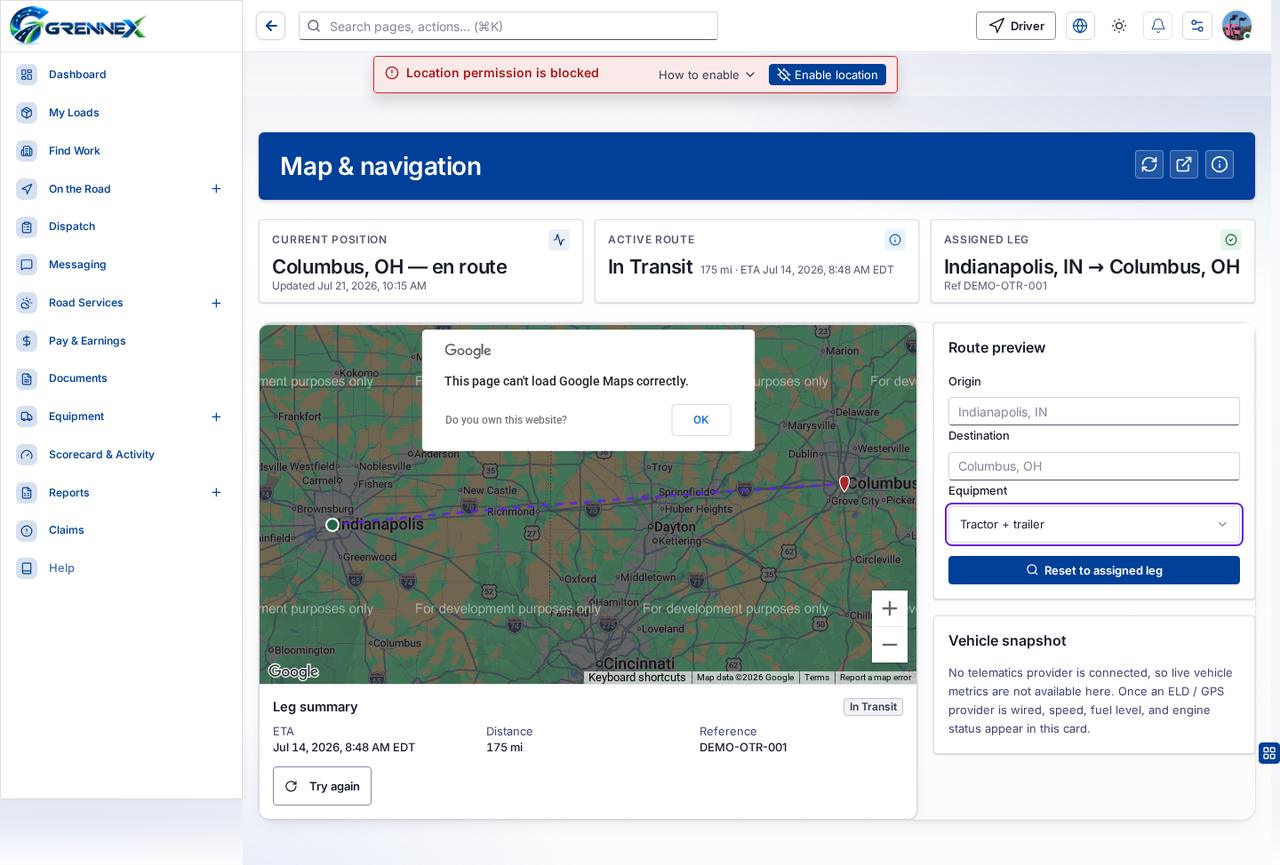Expand the Reports submenu

coord(216,493)
